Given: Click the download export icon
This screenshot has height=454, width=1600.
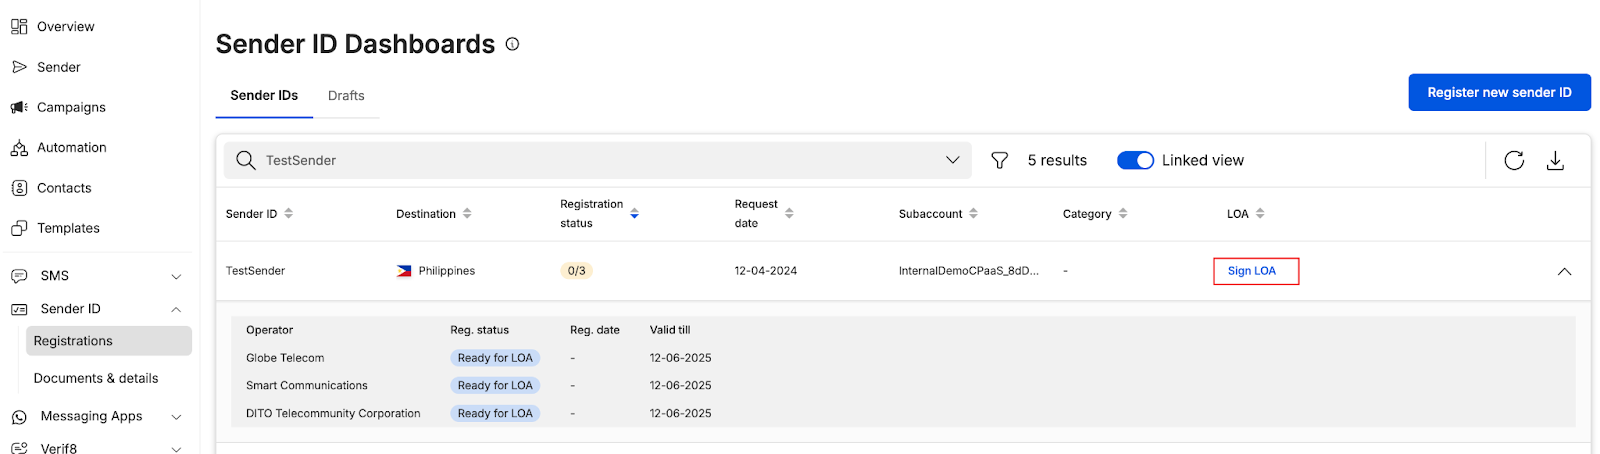Looking at the screenshot, I should coord(1555,160).
